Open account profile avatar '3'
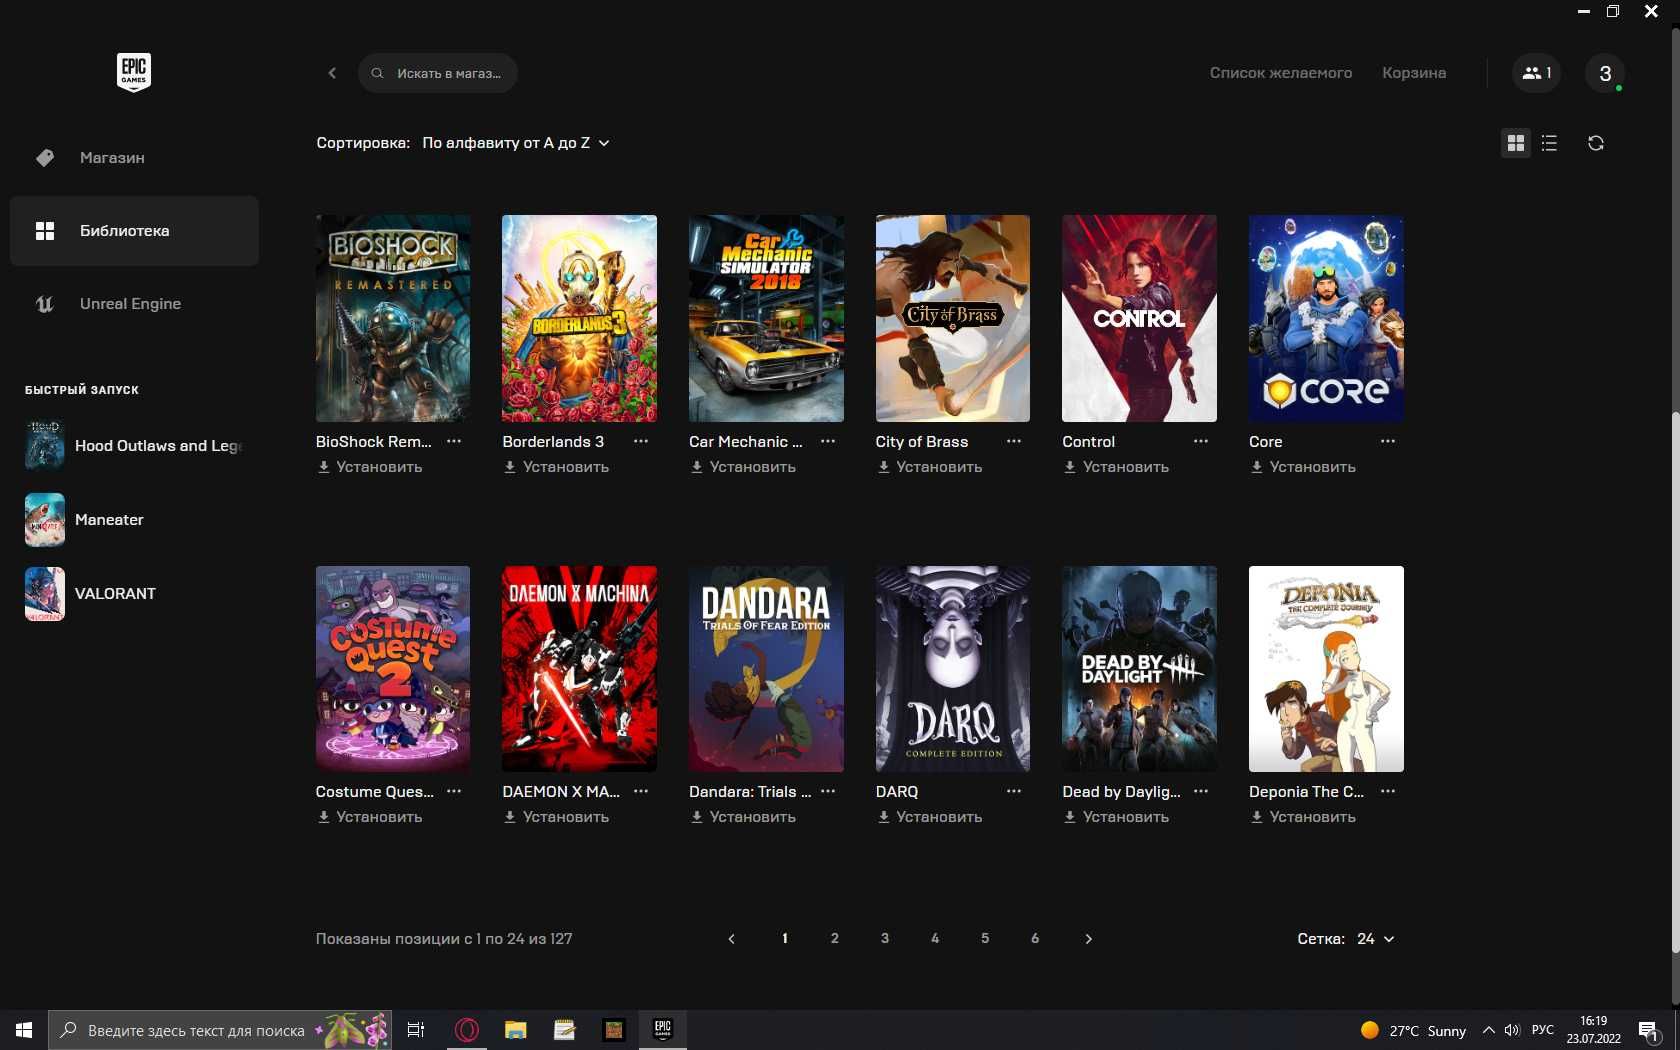This screenshot has height=1050, width=1680. [x=1605, y=73]
